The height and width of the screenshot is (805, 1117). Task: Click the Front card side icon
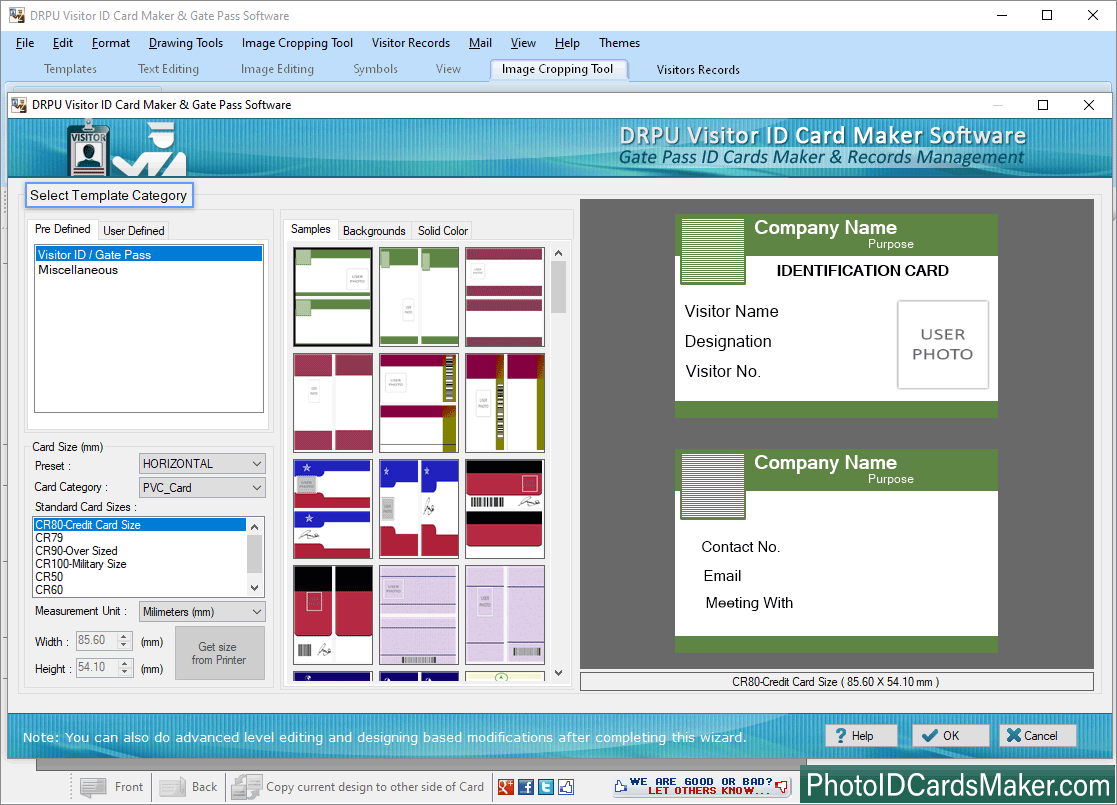point(94,787)
